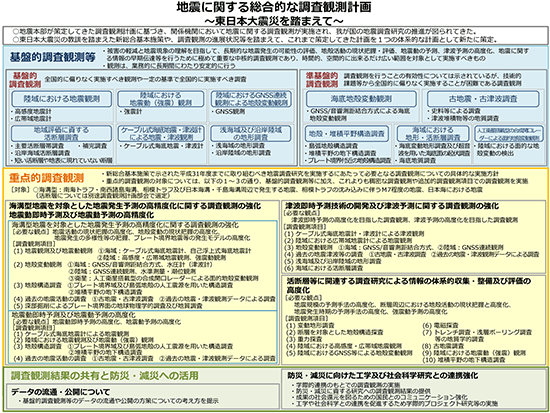Select the heading 地震動即時予測及び地震動予測の高精度化 in bold
The image size is (550, 413).
(x=81, y=214)
